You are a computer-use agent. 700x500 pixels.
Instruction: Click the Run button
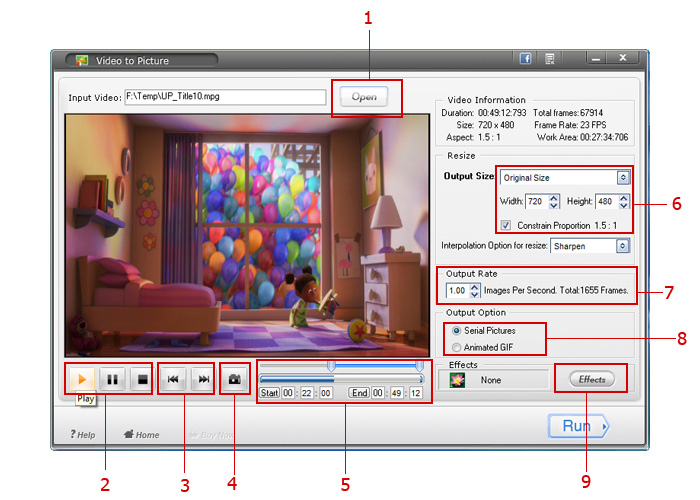[x=579, y=427]
